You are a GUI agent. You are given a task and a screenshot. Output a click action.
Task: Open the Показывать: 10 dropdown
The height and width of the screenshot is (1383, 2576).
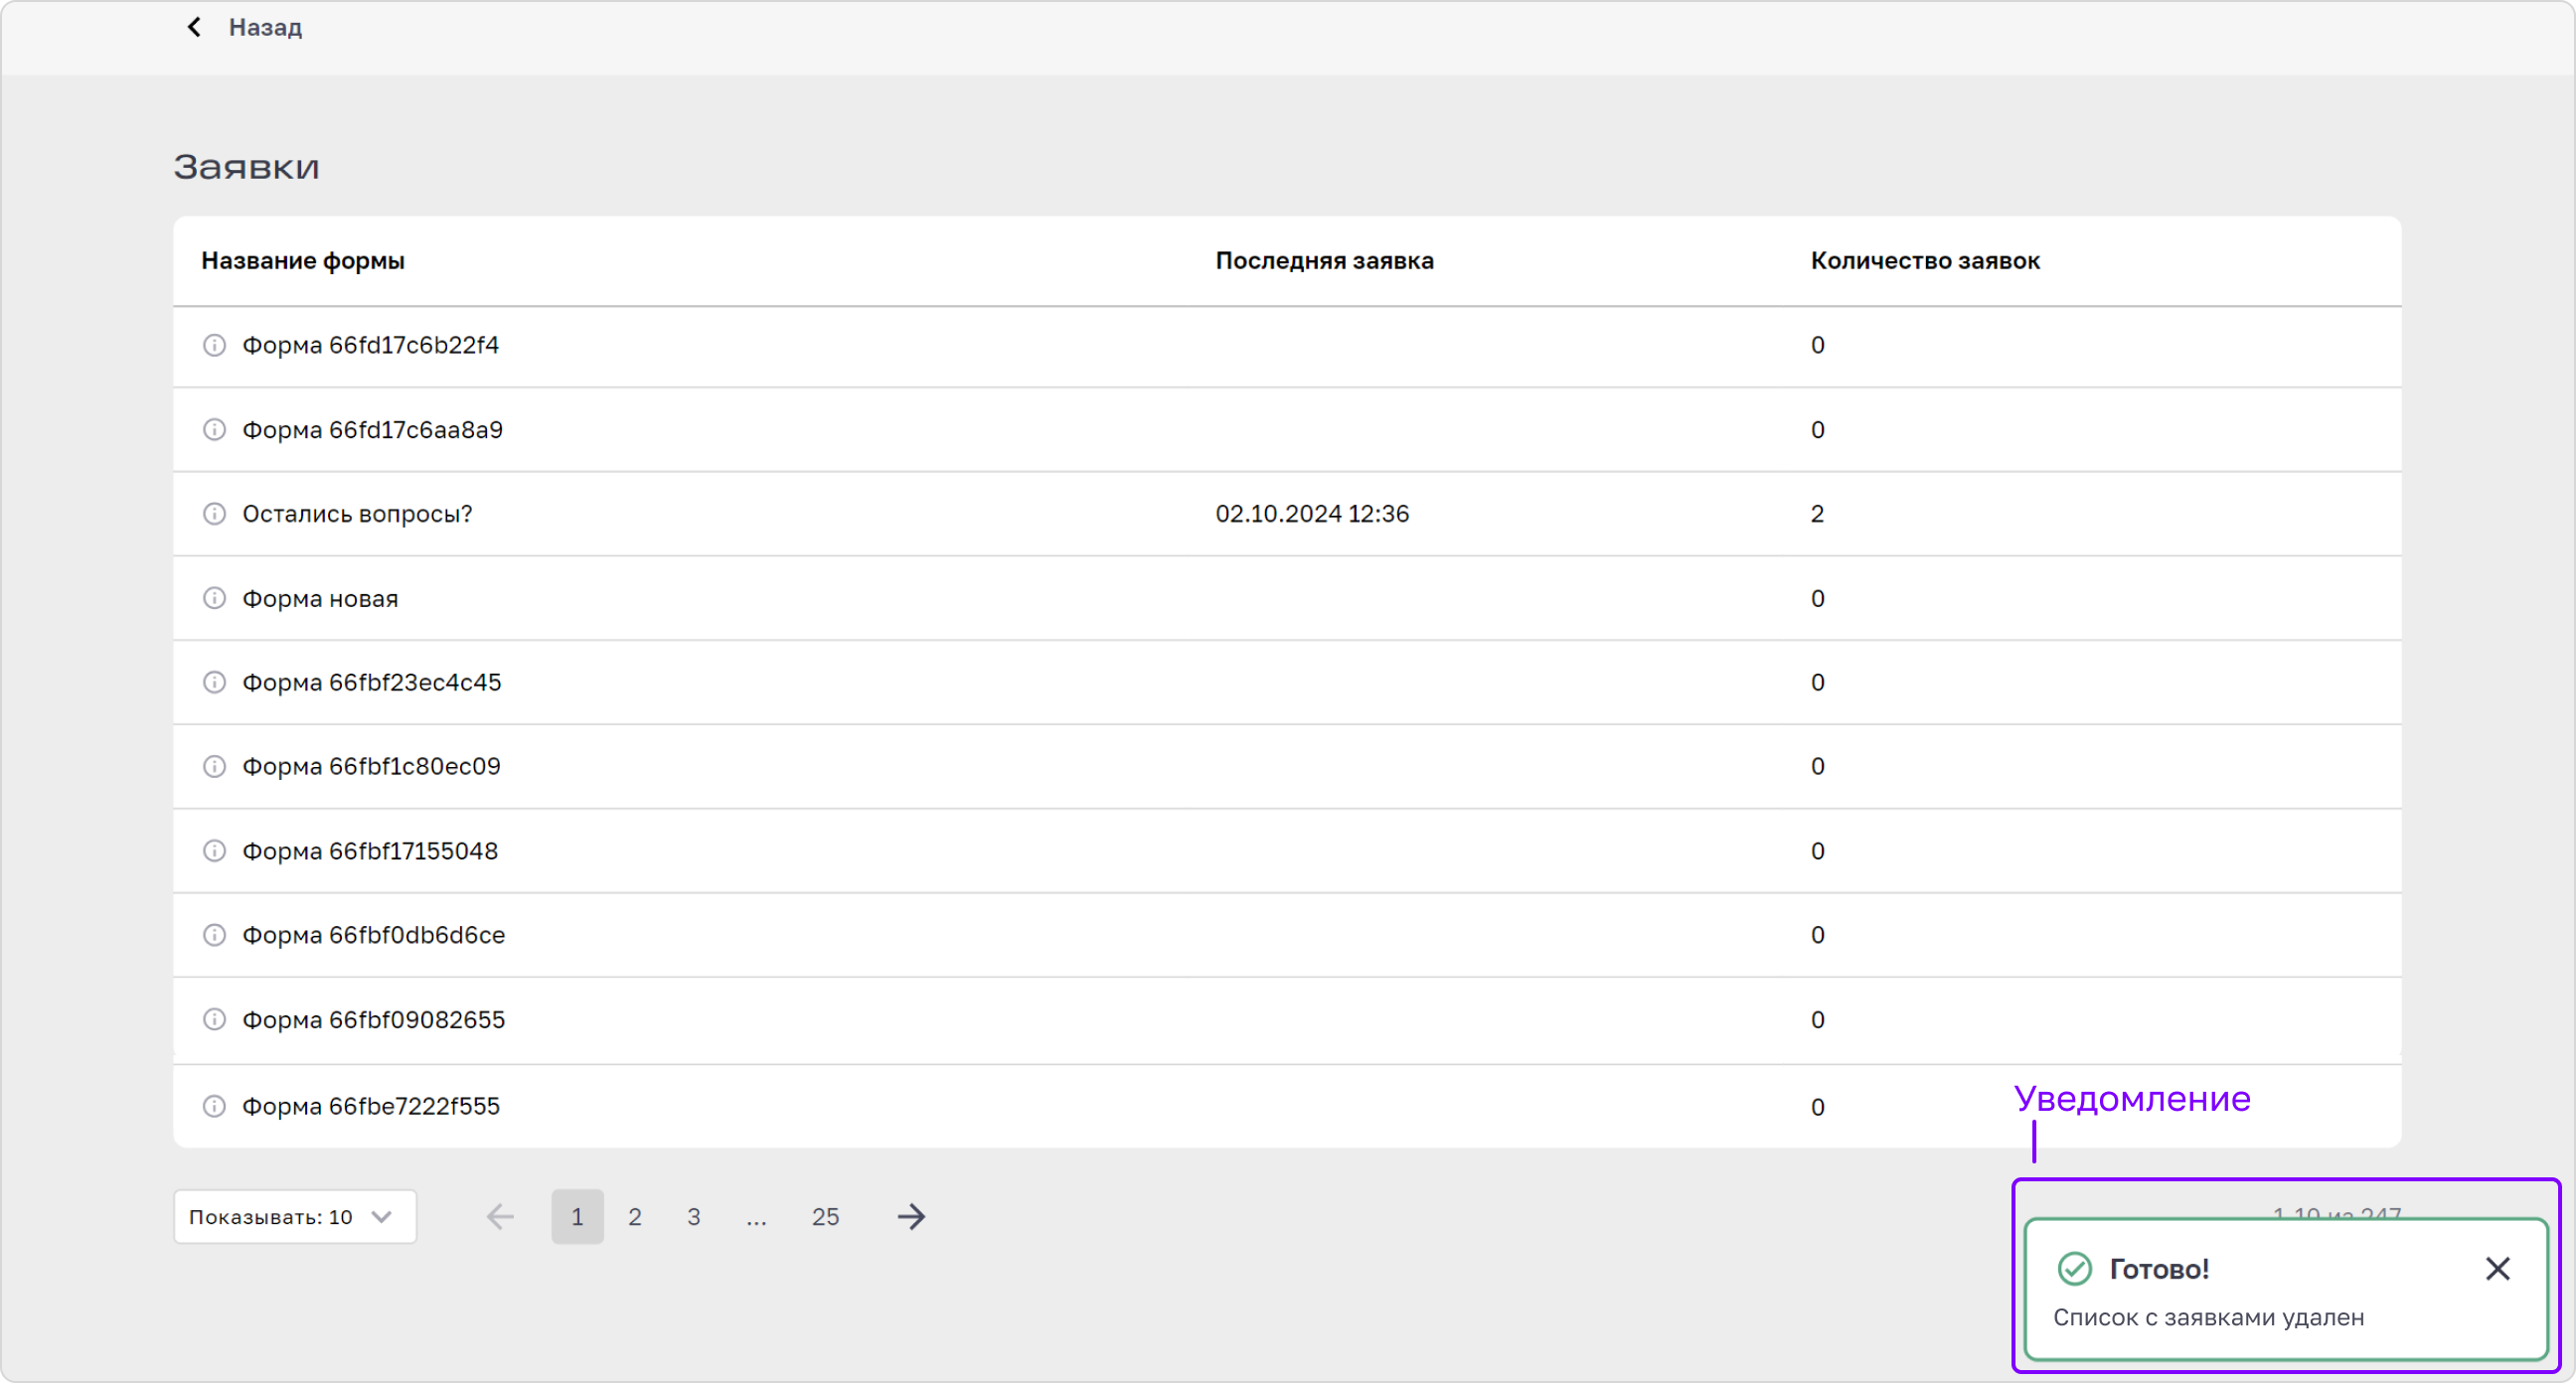tap(295, 1217)
